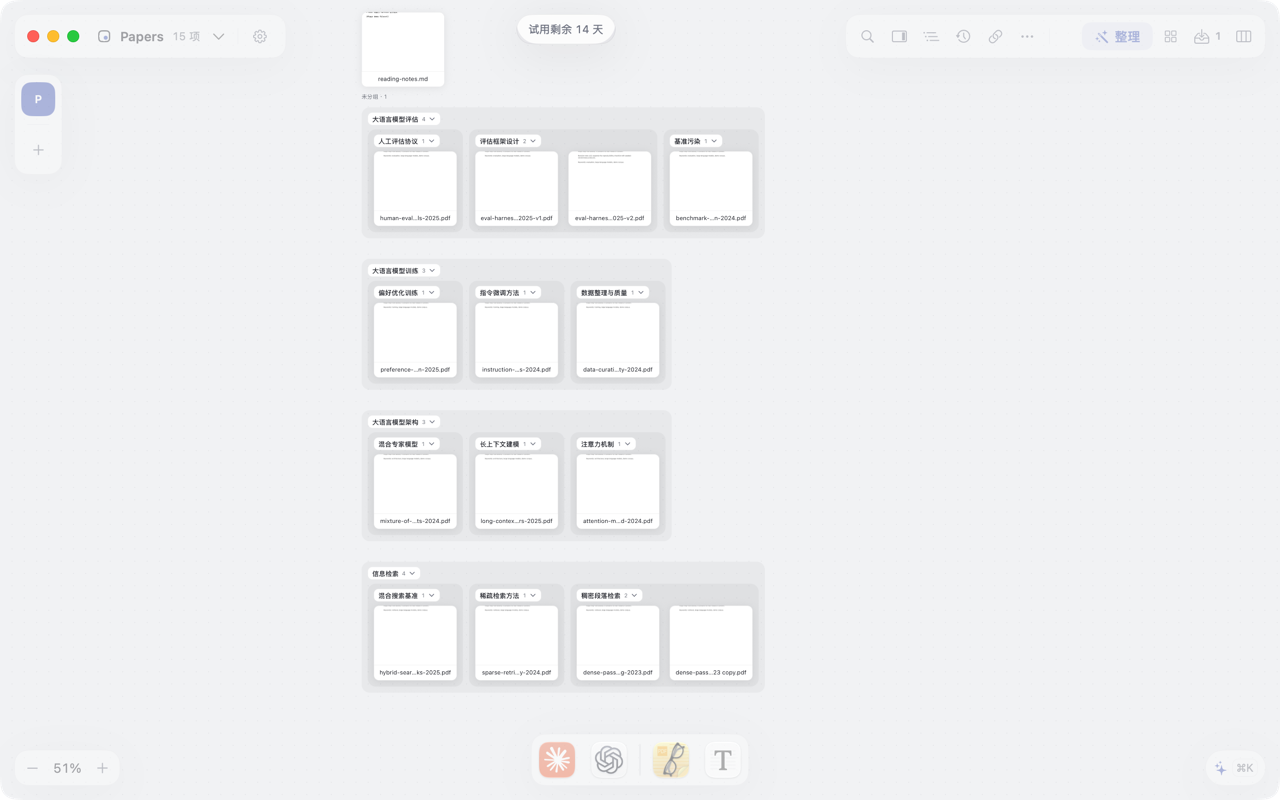Collapse the 大语言模型训练 group
The height and width of the screenshot is (800, 1280).
[x=432, y=271]
